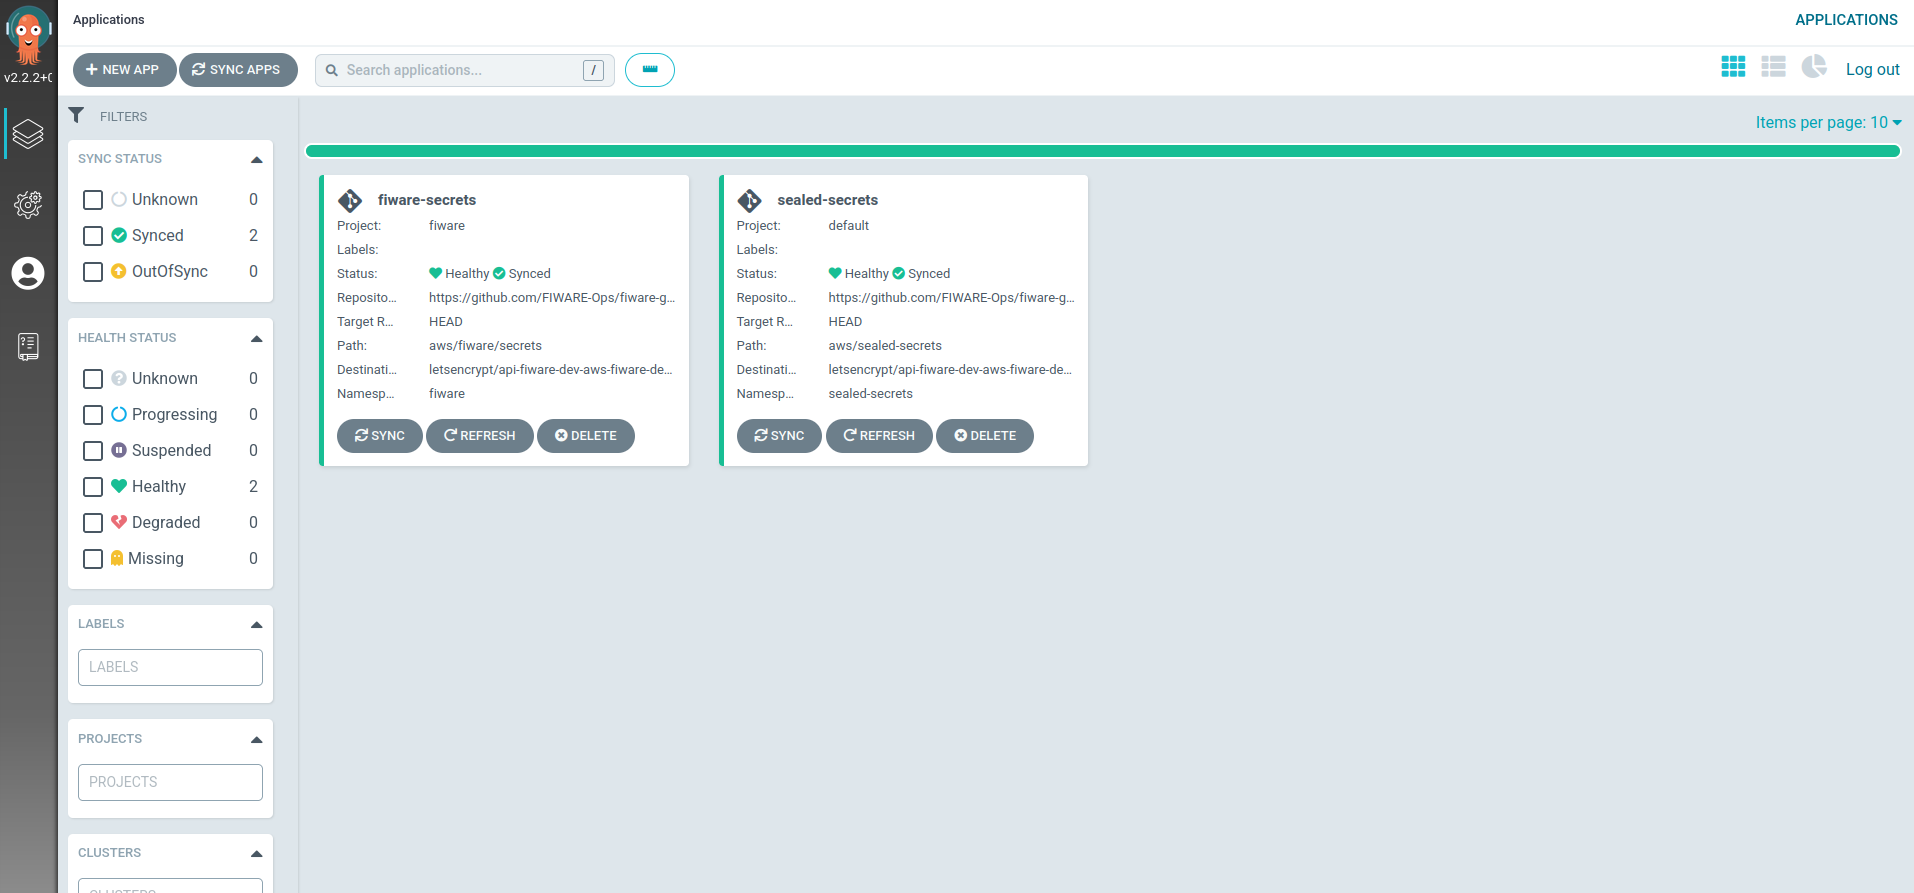Click Synced check icon on fiware-secrets card
Image resolution: width=1914 pixels, height=893 pixels.
(499, 273)
